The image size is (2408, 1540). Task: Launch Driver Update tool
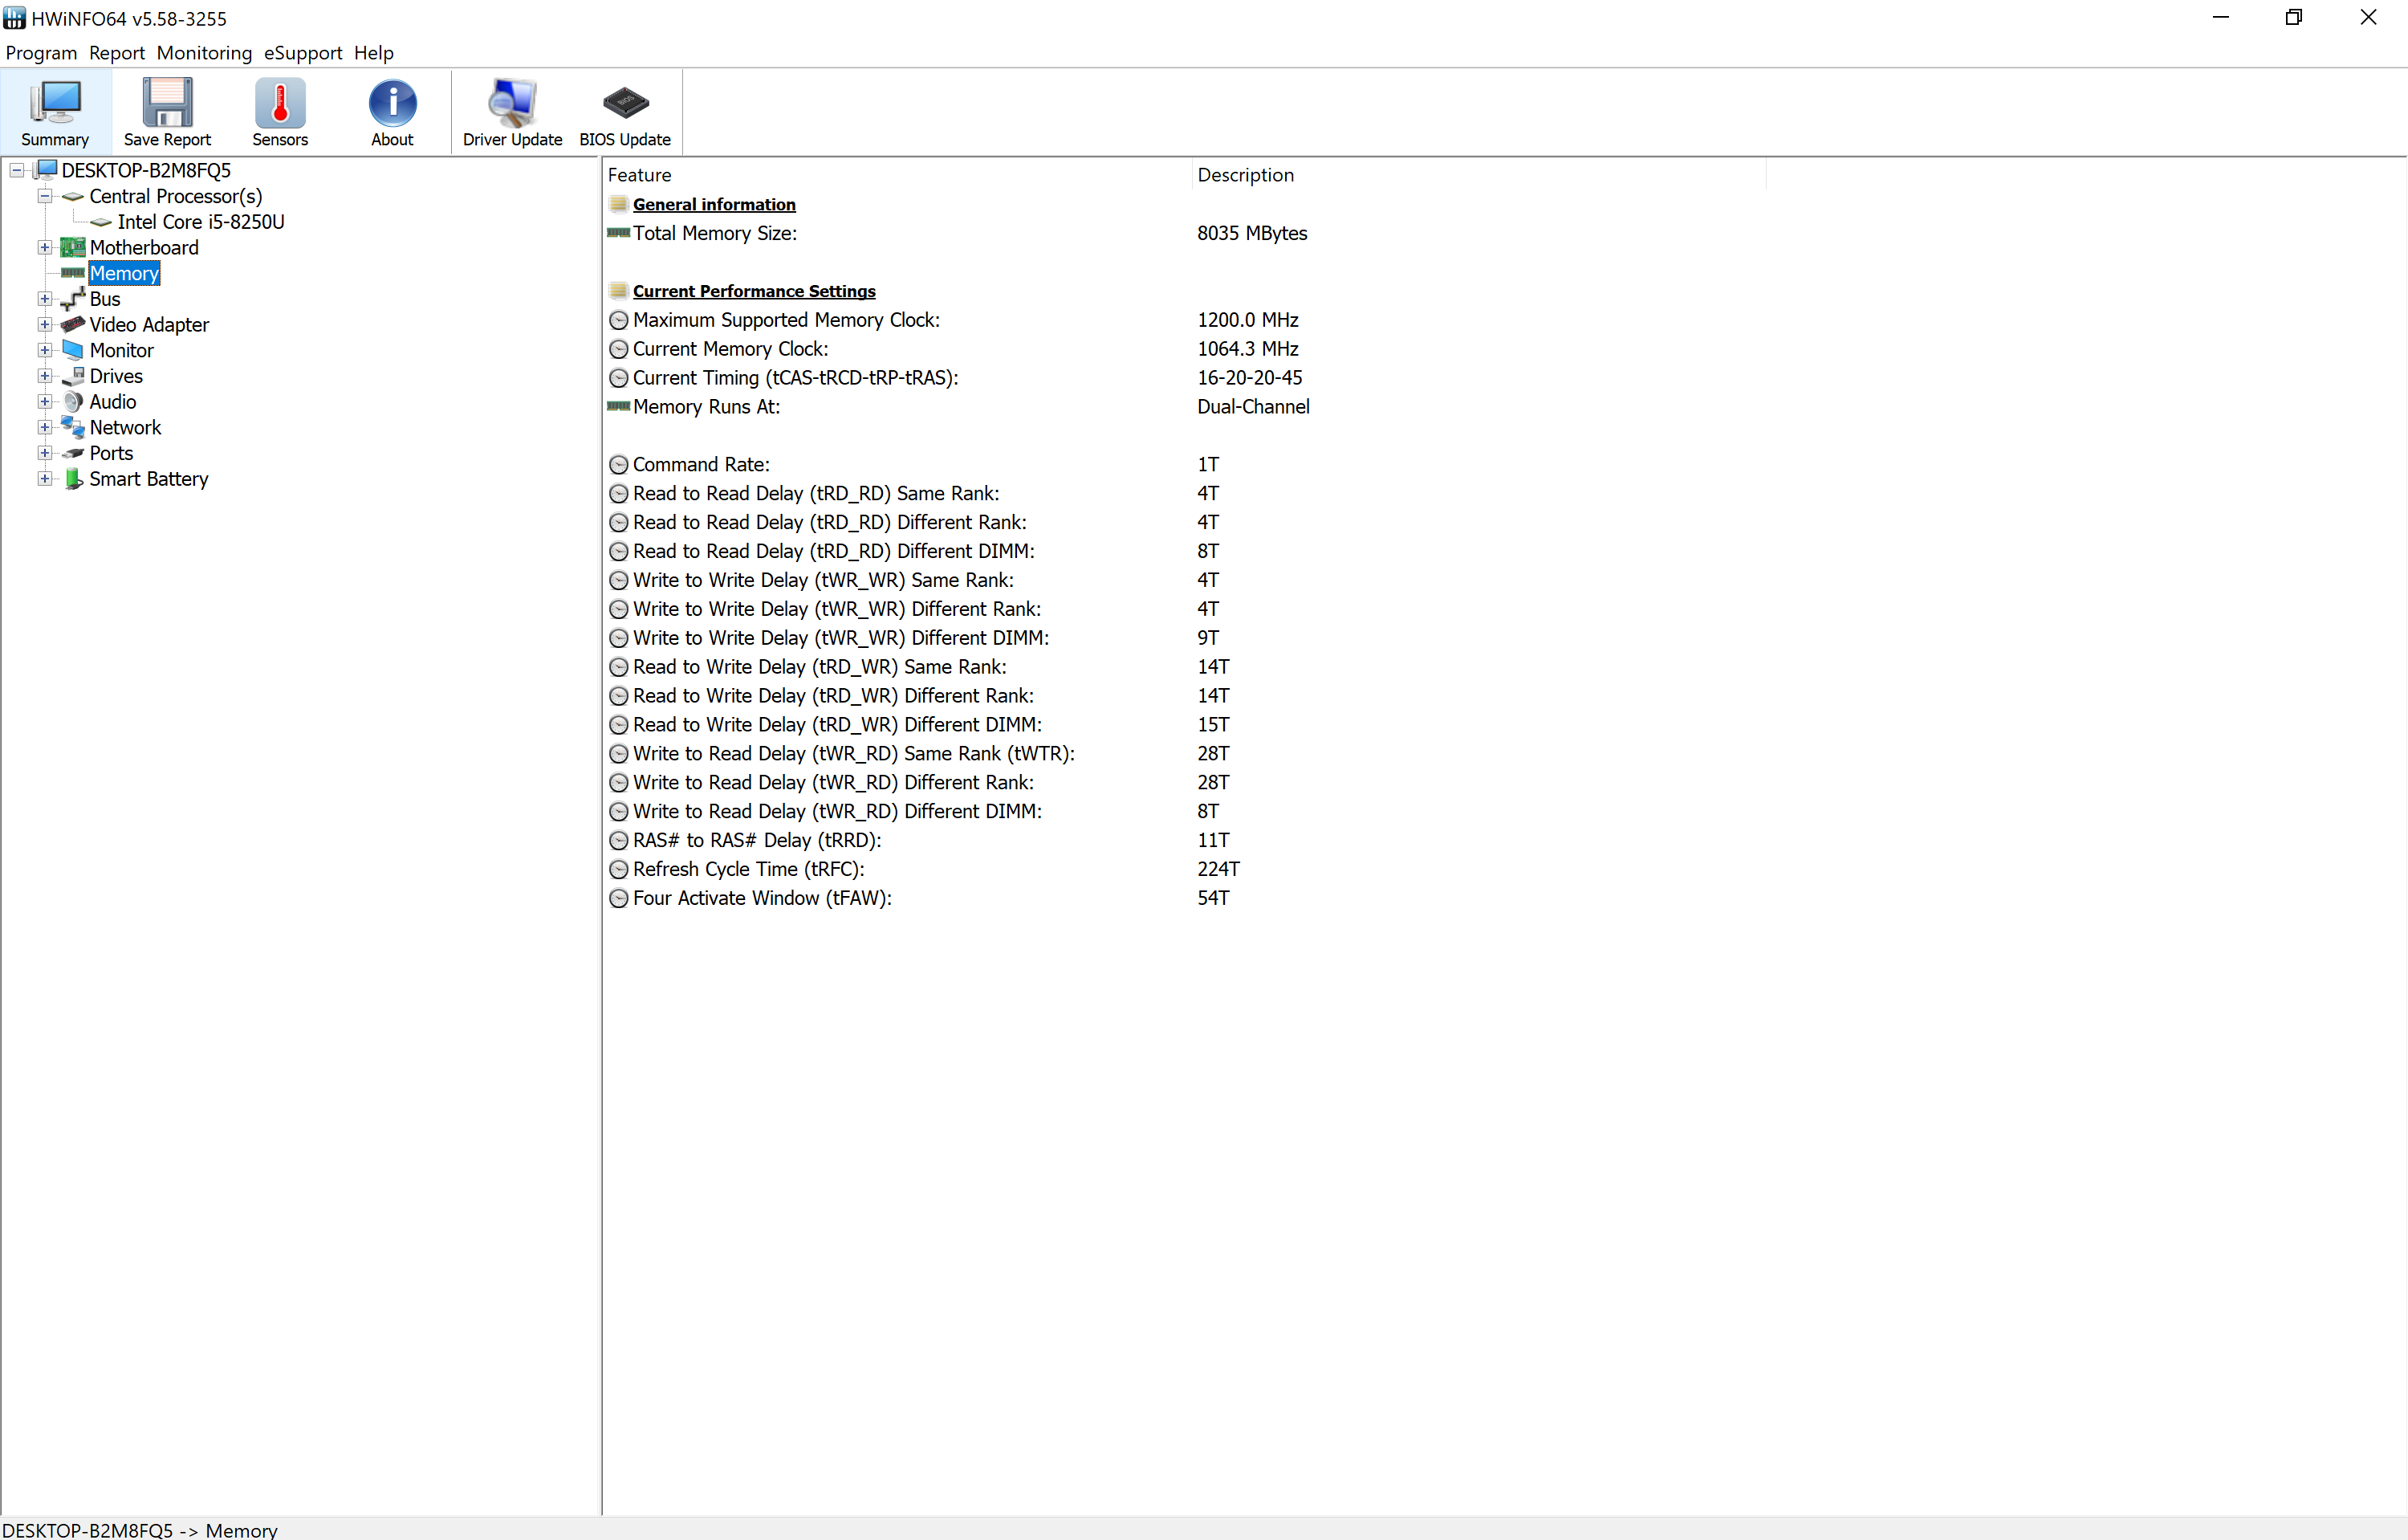pos(512,112)
